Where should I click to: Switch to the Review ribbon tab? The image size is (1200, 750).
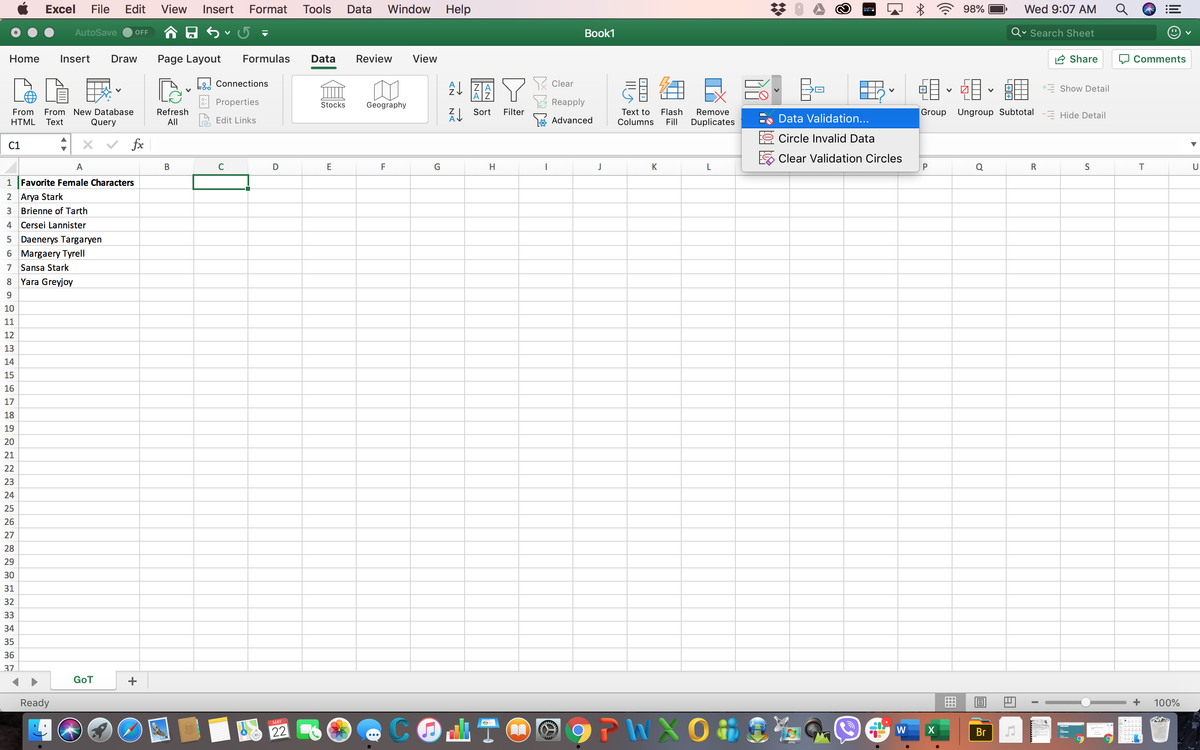click(374, 59)
